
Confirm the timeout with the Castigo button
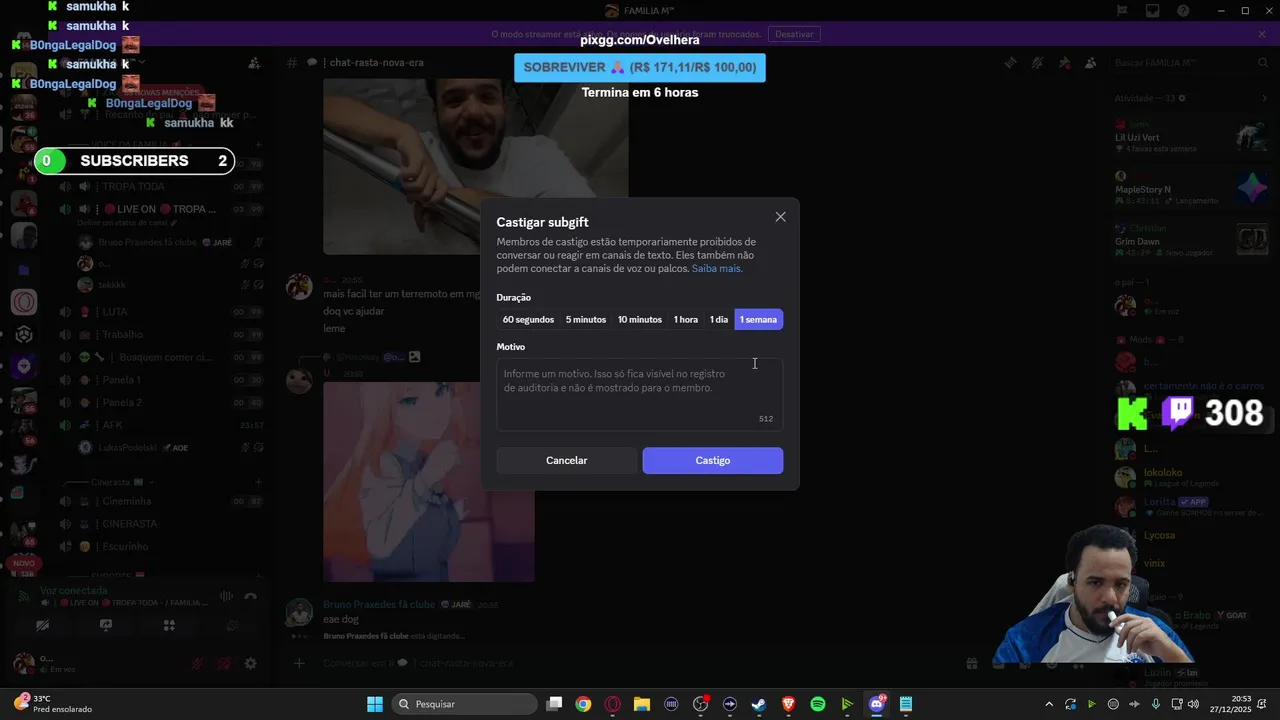click(x=713, y=460)
